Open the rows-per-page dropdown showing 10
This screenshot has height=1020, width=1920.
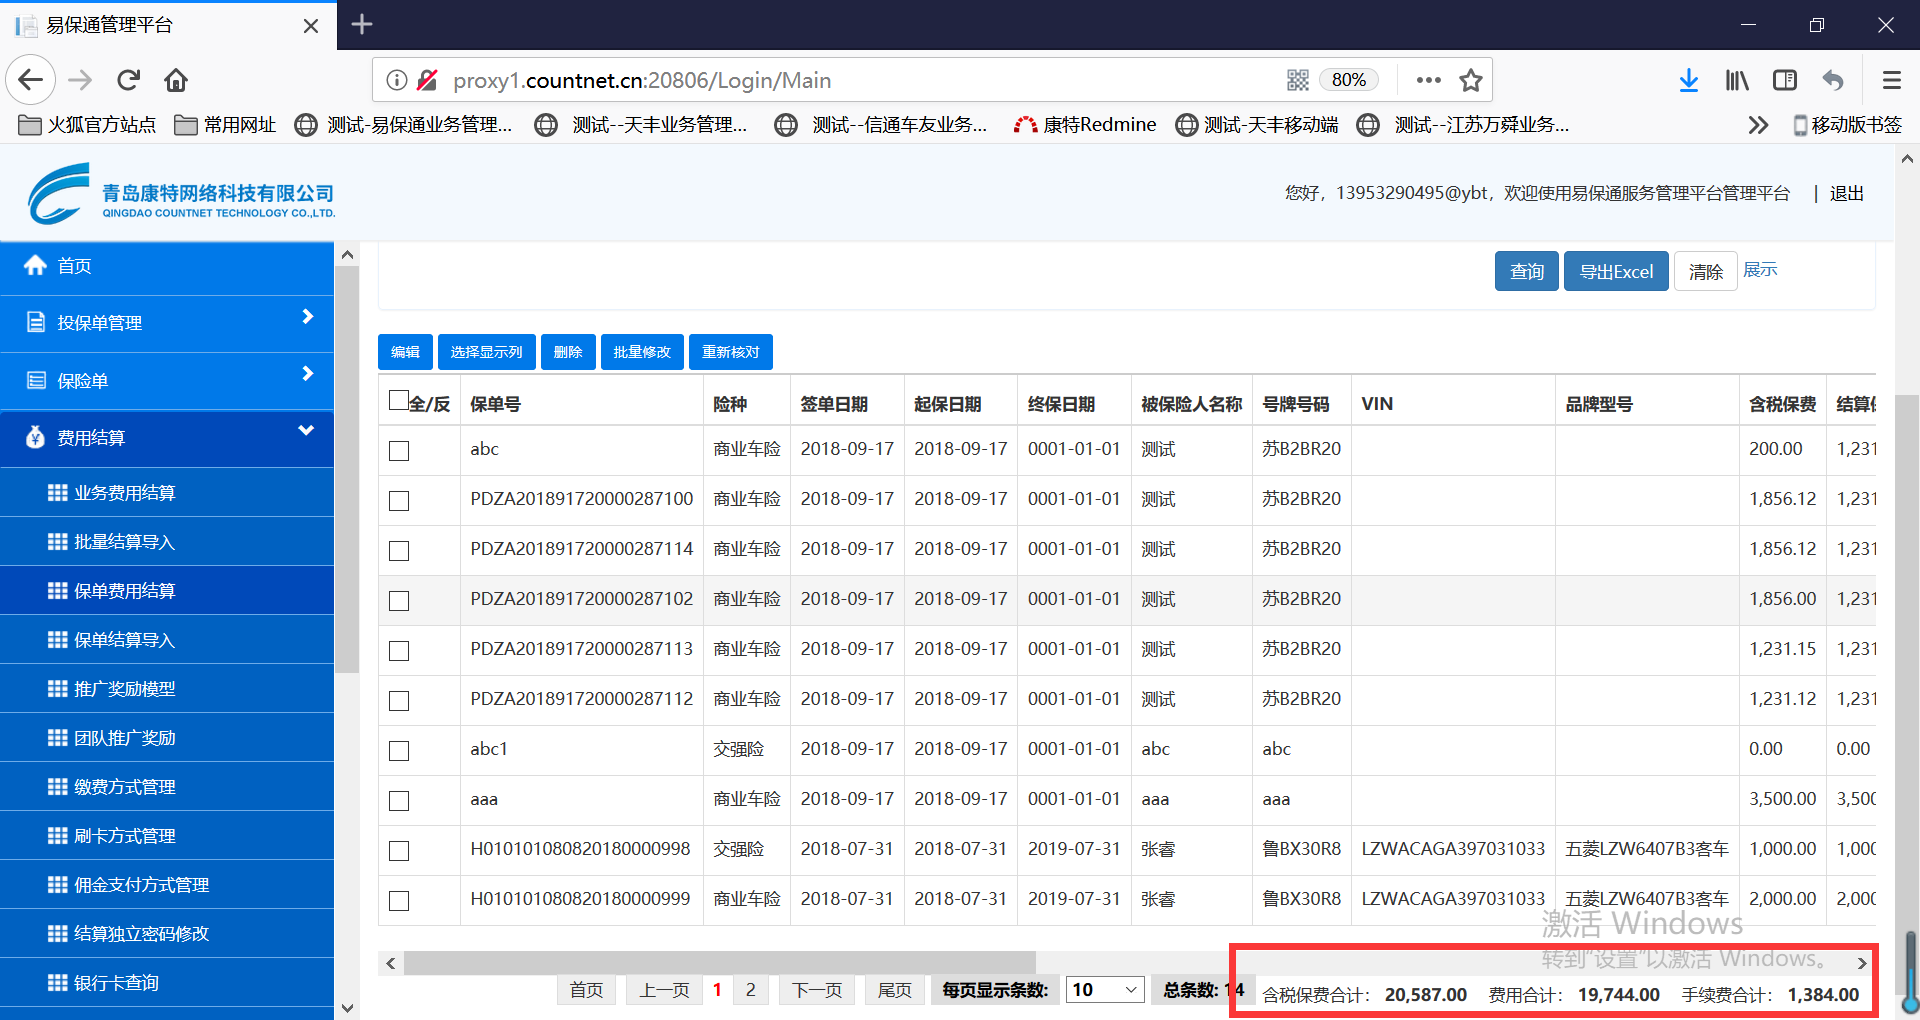click(x=1104, y=990)
